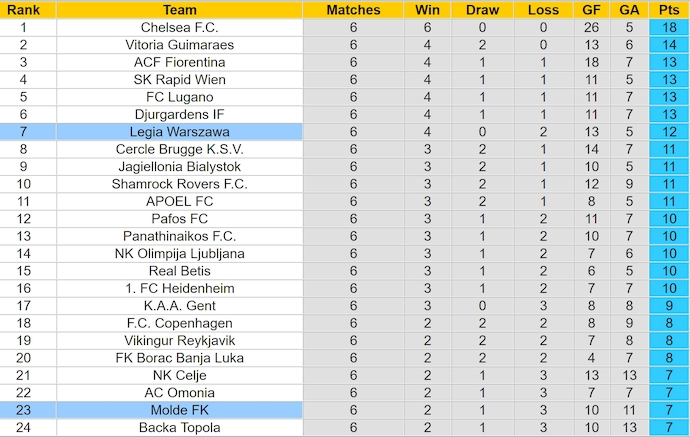This screenshot has width=690, height=437.
Task: Click the ACF Fiorentina team name
Action: [179, 62]
